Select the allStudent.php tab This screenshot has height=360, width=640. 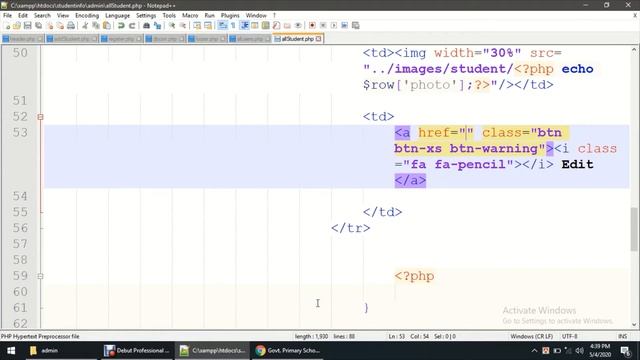point(297,39)
